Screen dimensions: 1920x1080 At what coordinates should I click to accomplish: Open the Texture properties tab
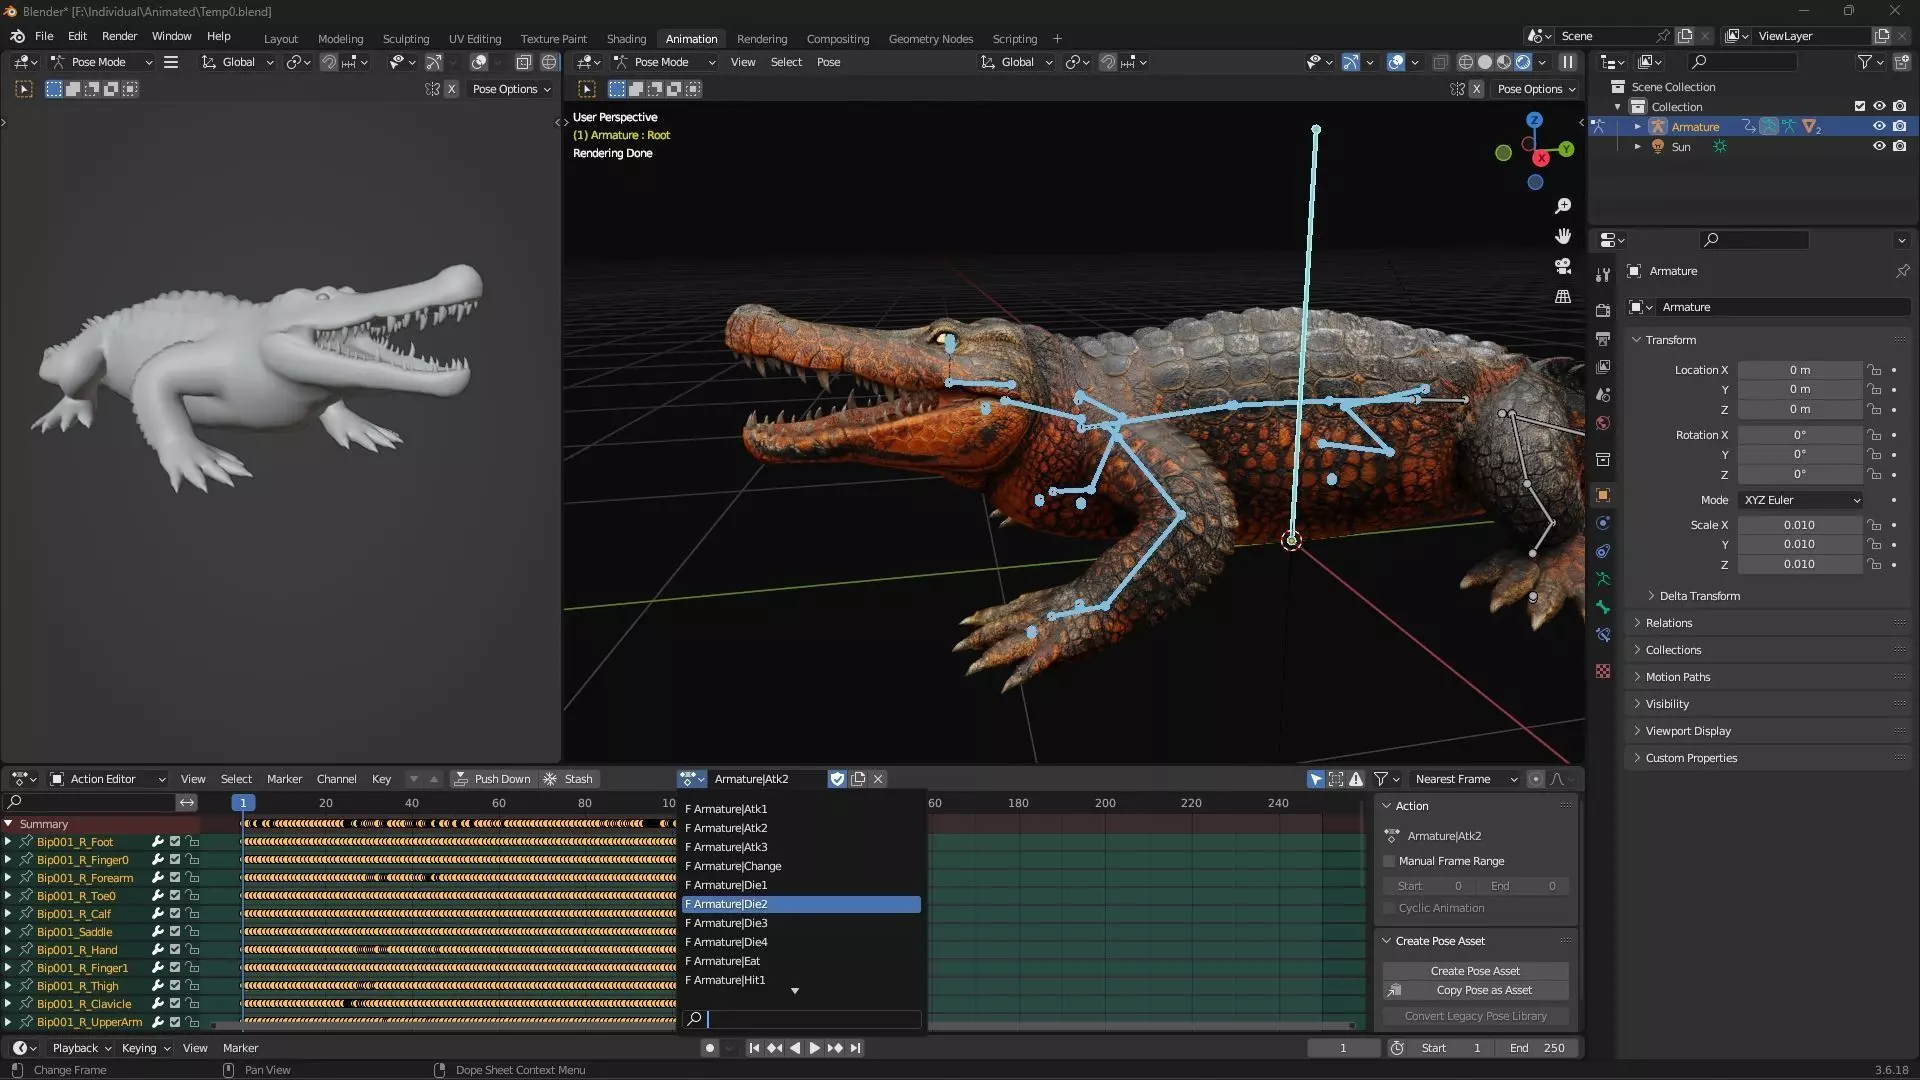click(x=1603, y=671)
